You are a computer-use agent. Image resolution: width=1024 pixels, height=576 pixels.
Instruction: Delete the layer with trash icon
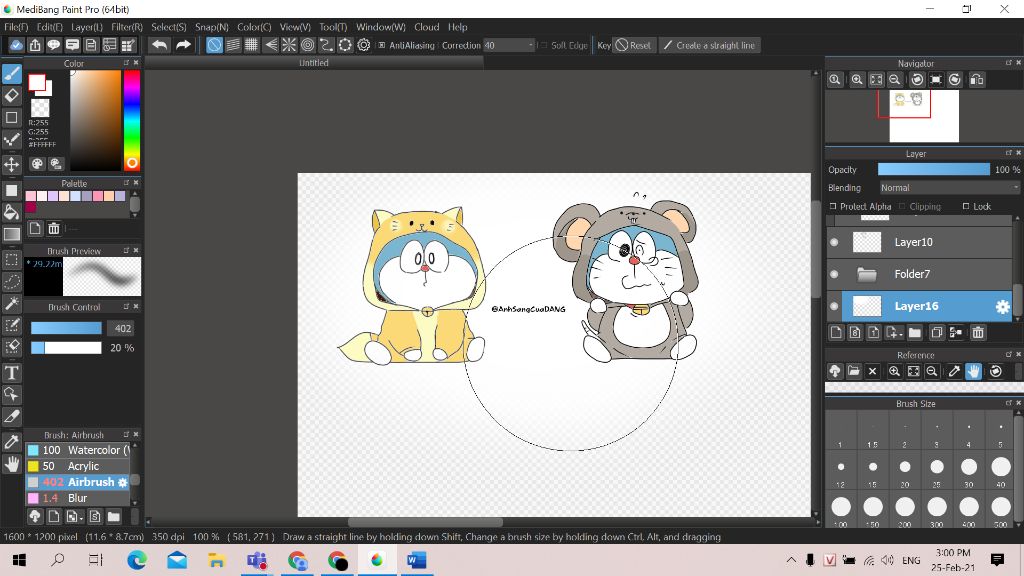coord(978,333)
